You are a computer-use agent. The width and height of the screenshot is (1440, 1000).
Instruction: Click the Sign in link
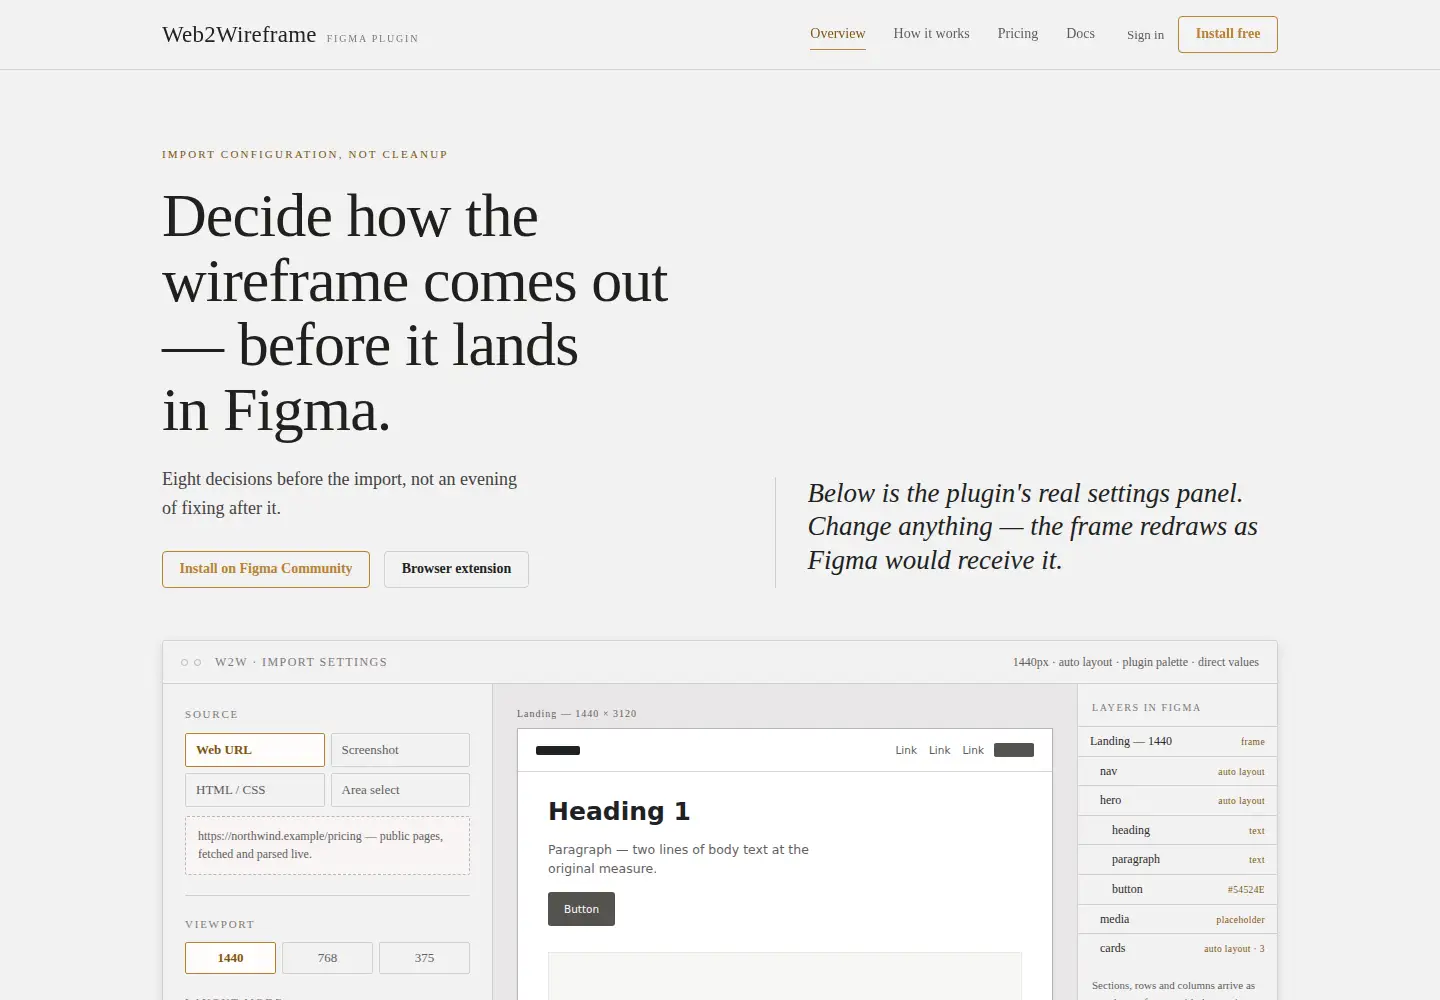point(1145,35)
